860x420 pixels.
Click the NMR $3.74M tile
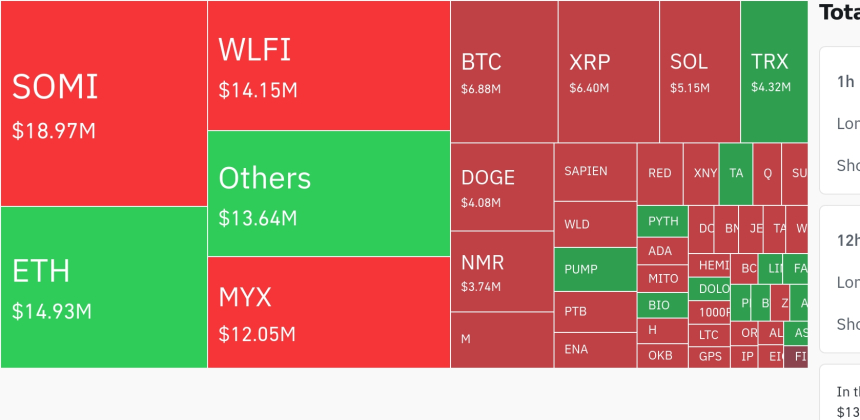502,271
